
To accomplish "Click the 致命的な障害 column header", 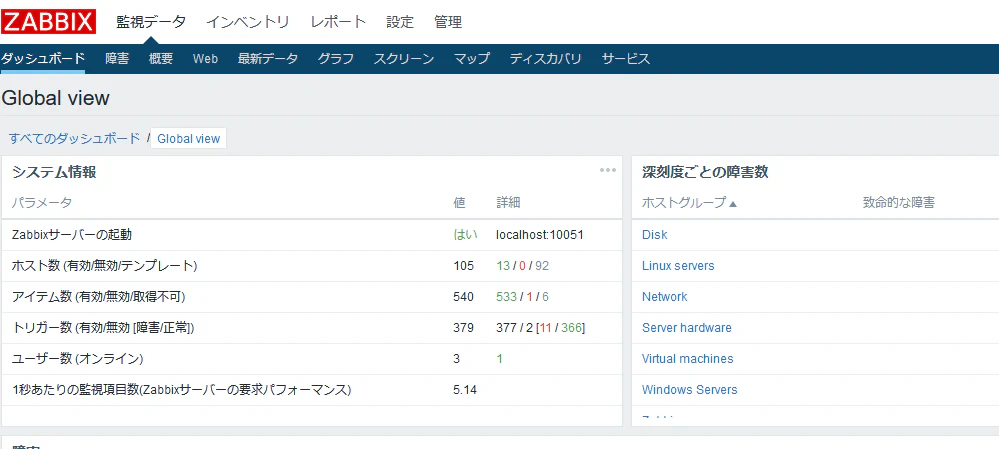I will click(x=899, y=203).
